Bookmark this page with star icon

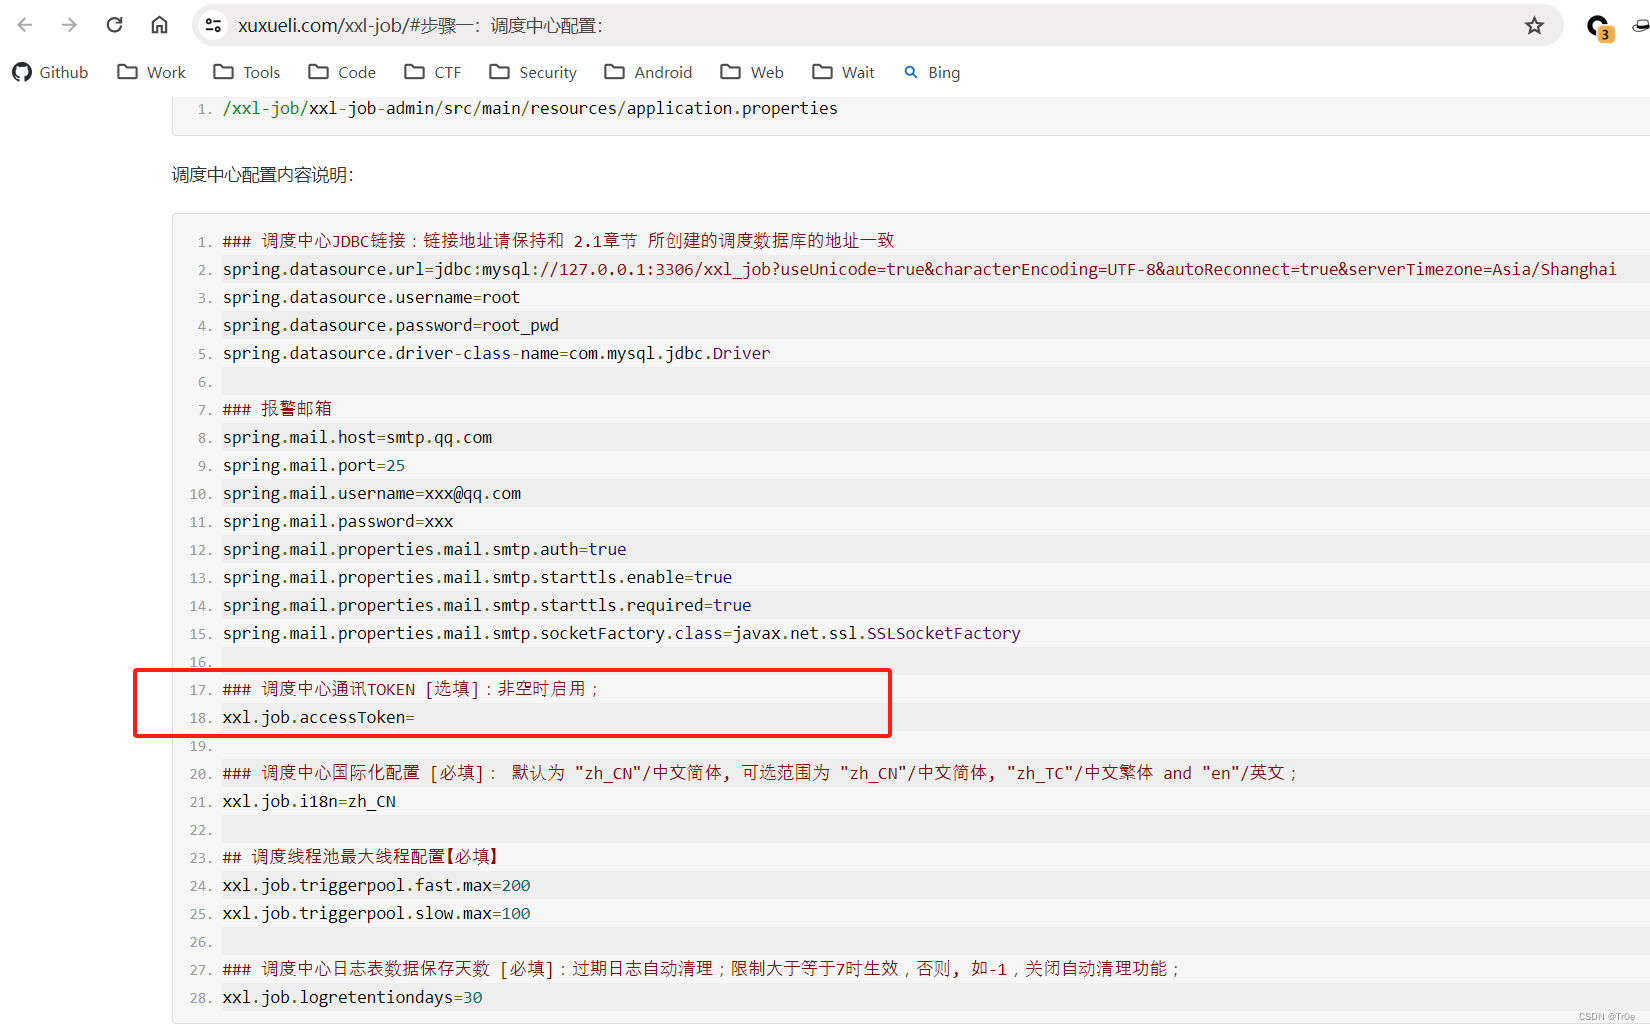pyautogui.click(x=1534, y=25)
